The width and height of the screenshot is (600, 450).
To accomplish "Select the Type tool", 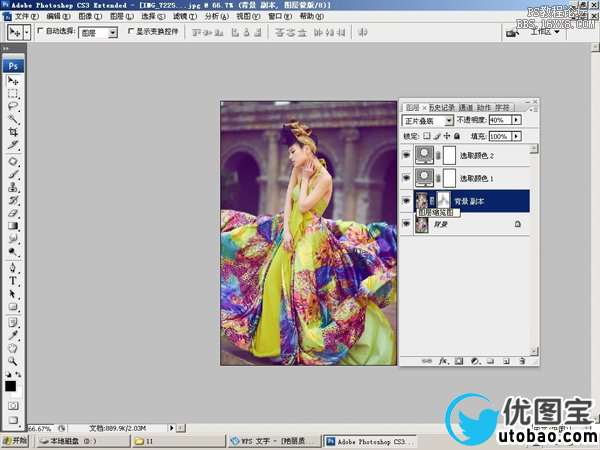I will click(x=13, y=281).
